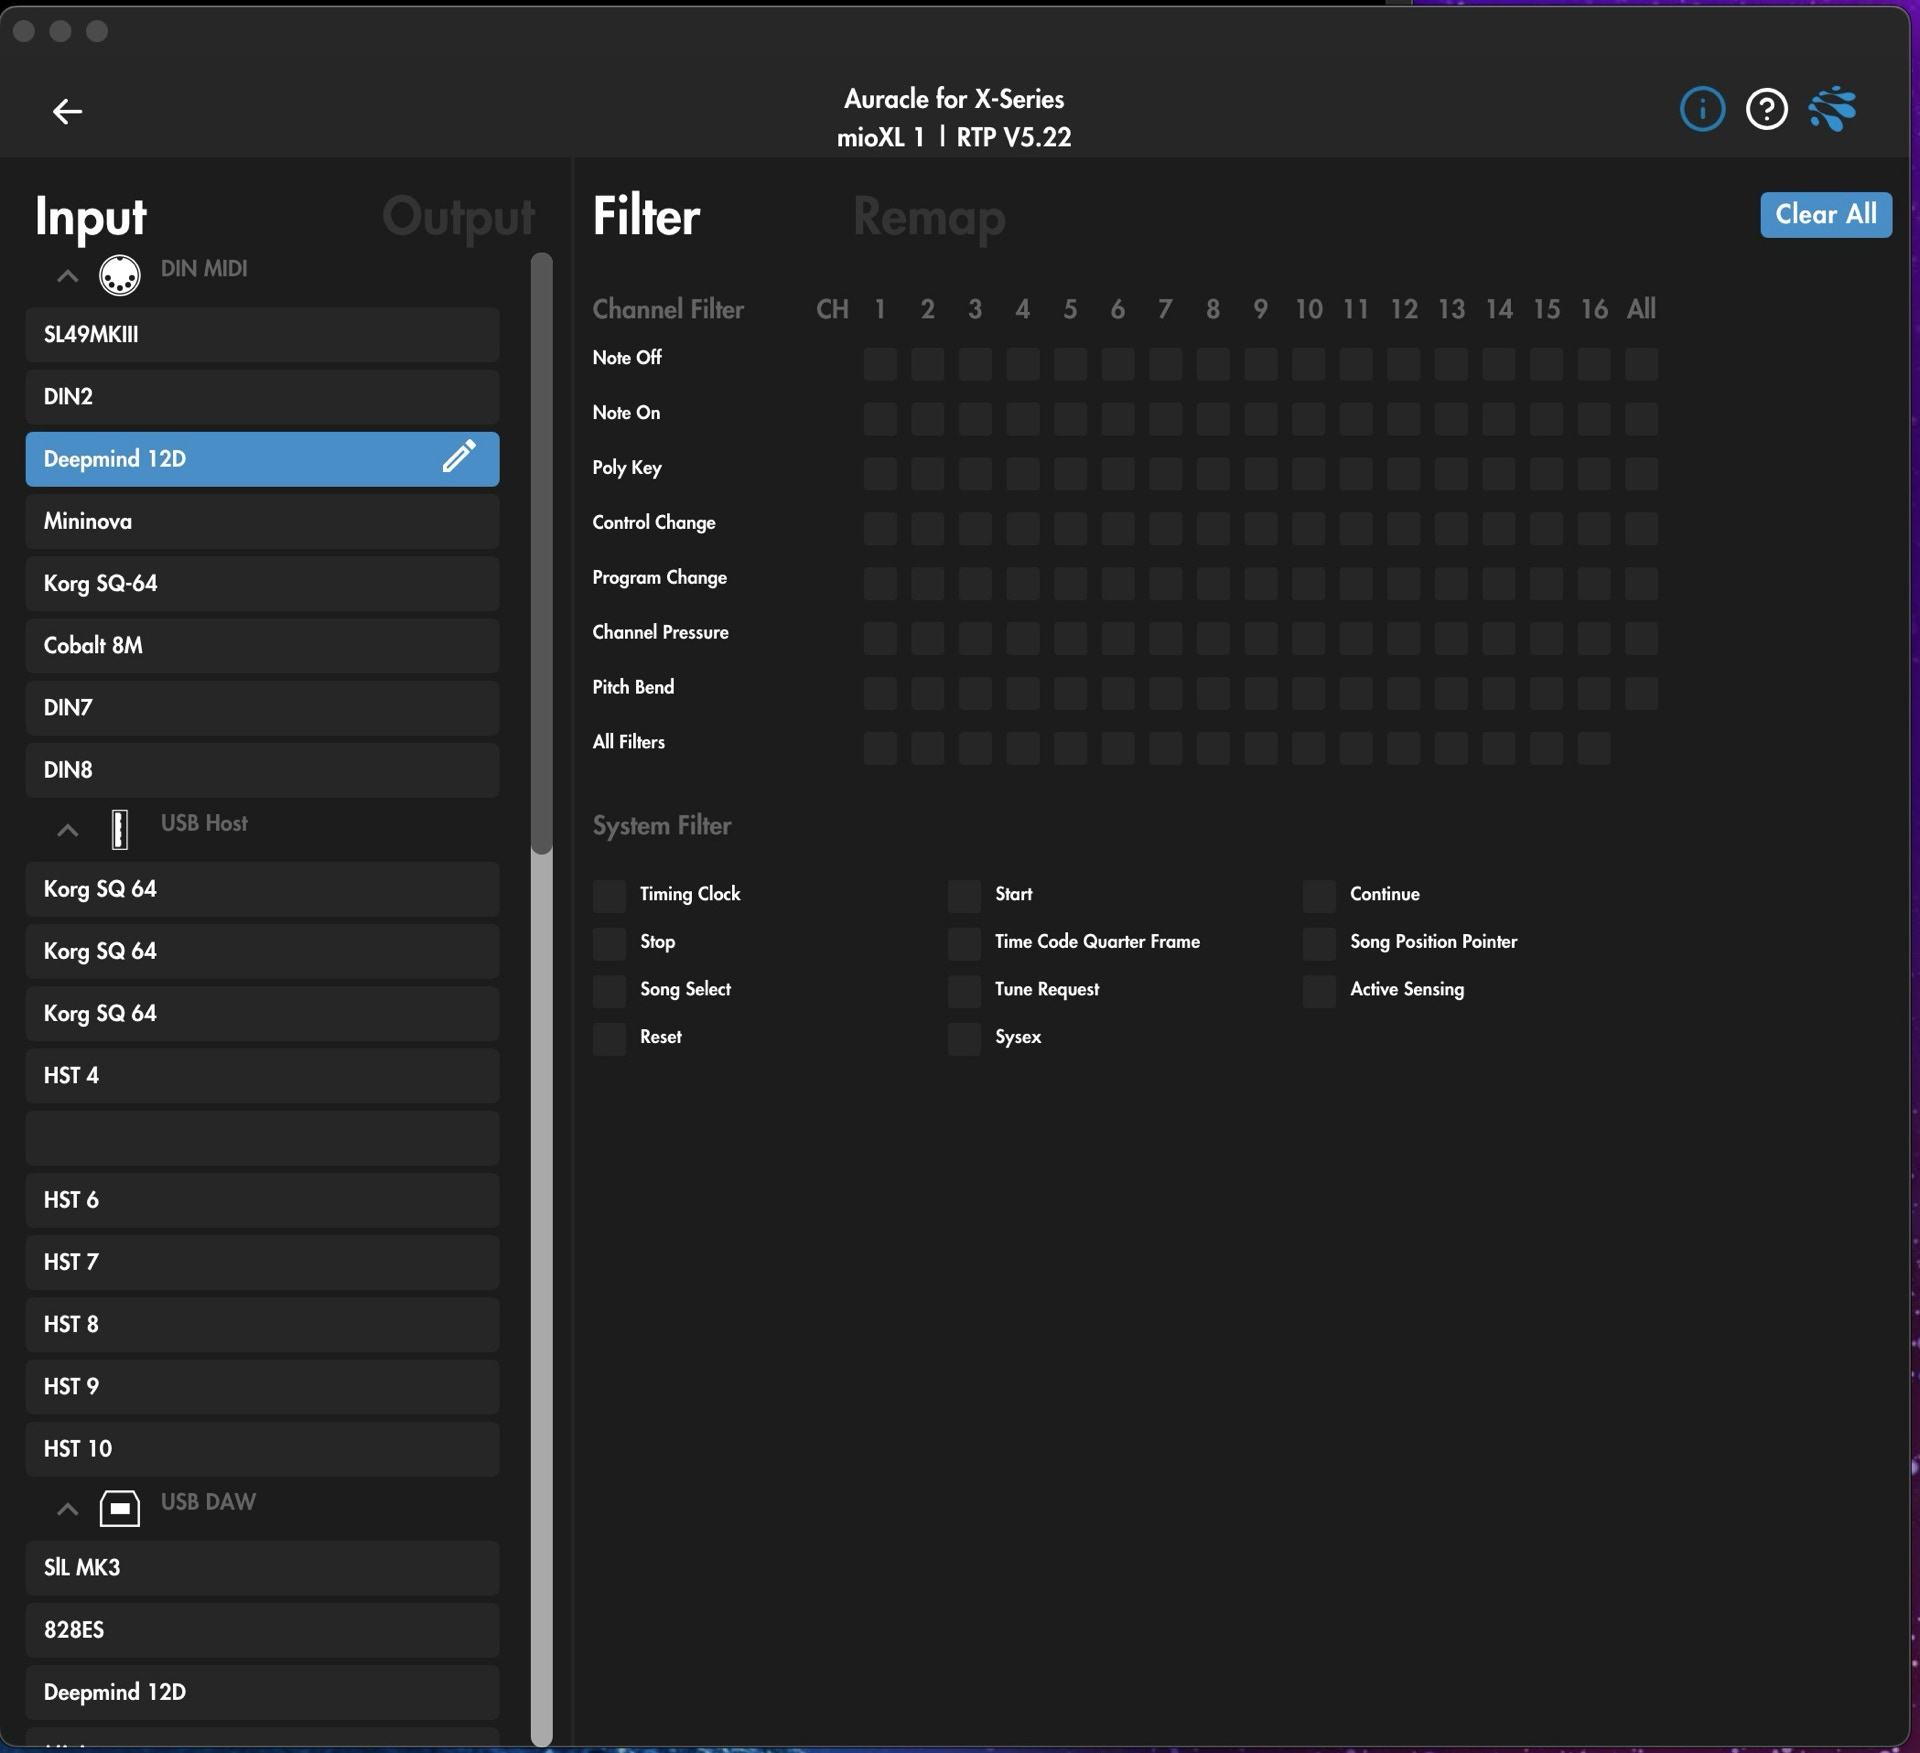Click the USB DAW port icon

[119, 1507]
